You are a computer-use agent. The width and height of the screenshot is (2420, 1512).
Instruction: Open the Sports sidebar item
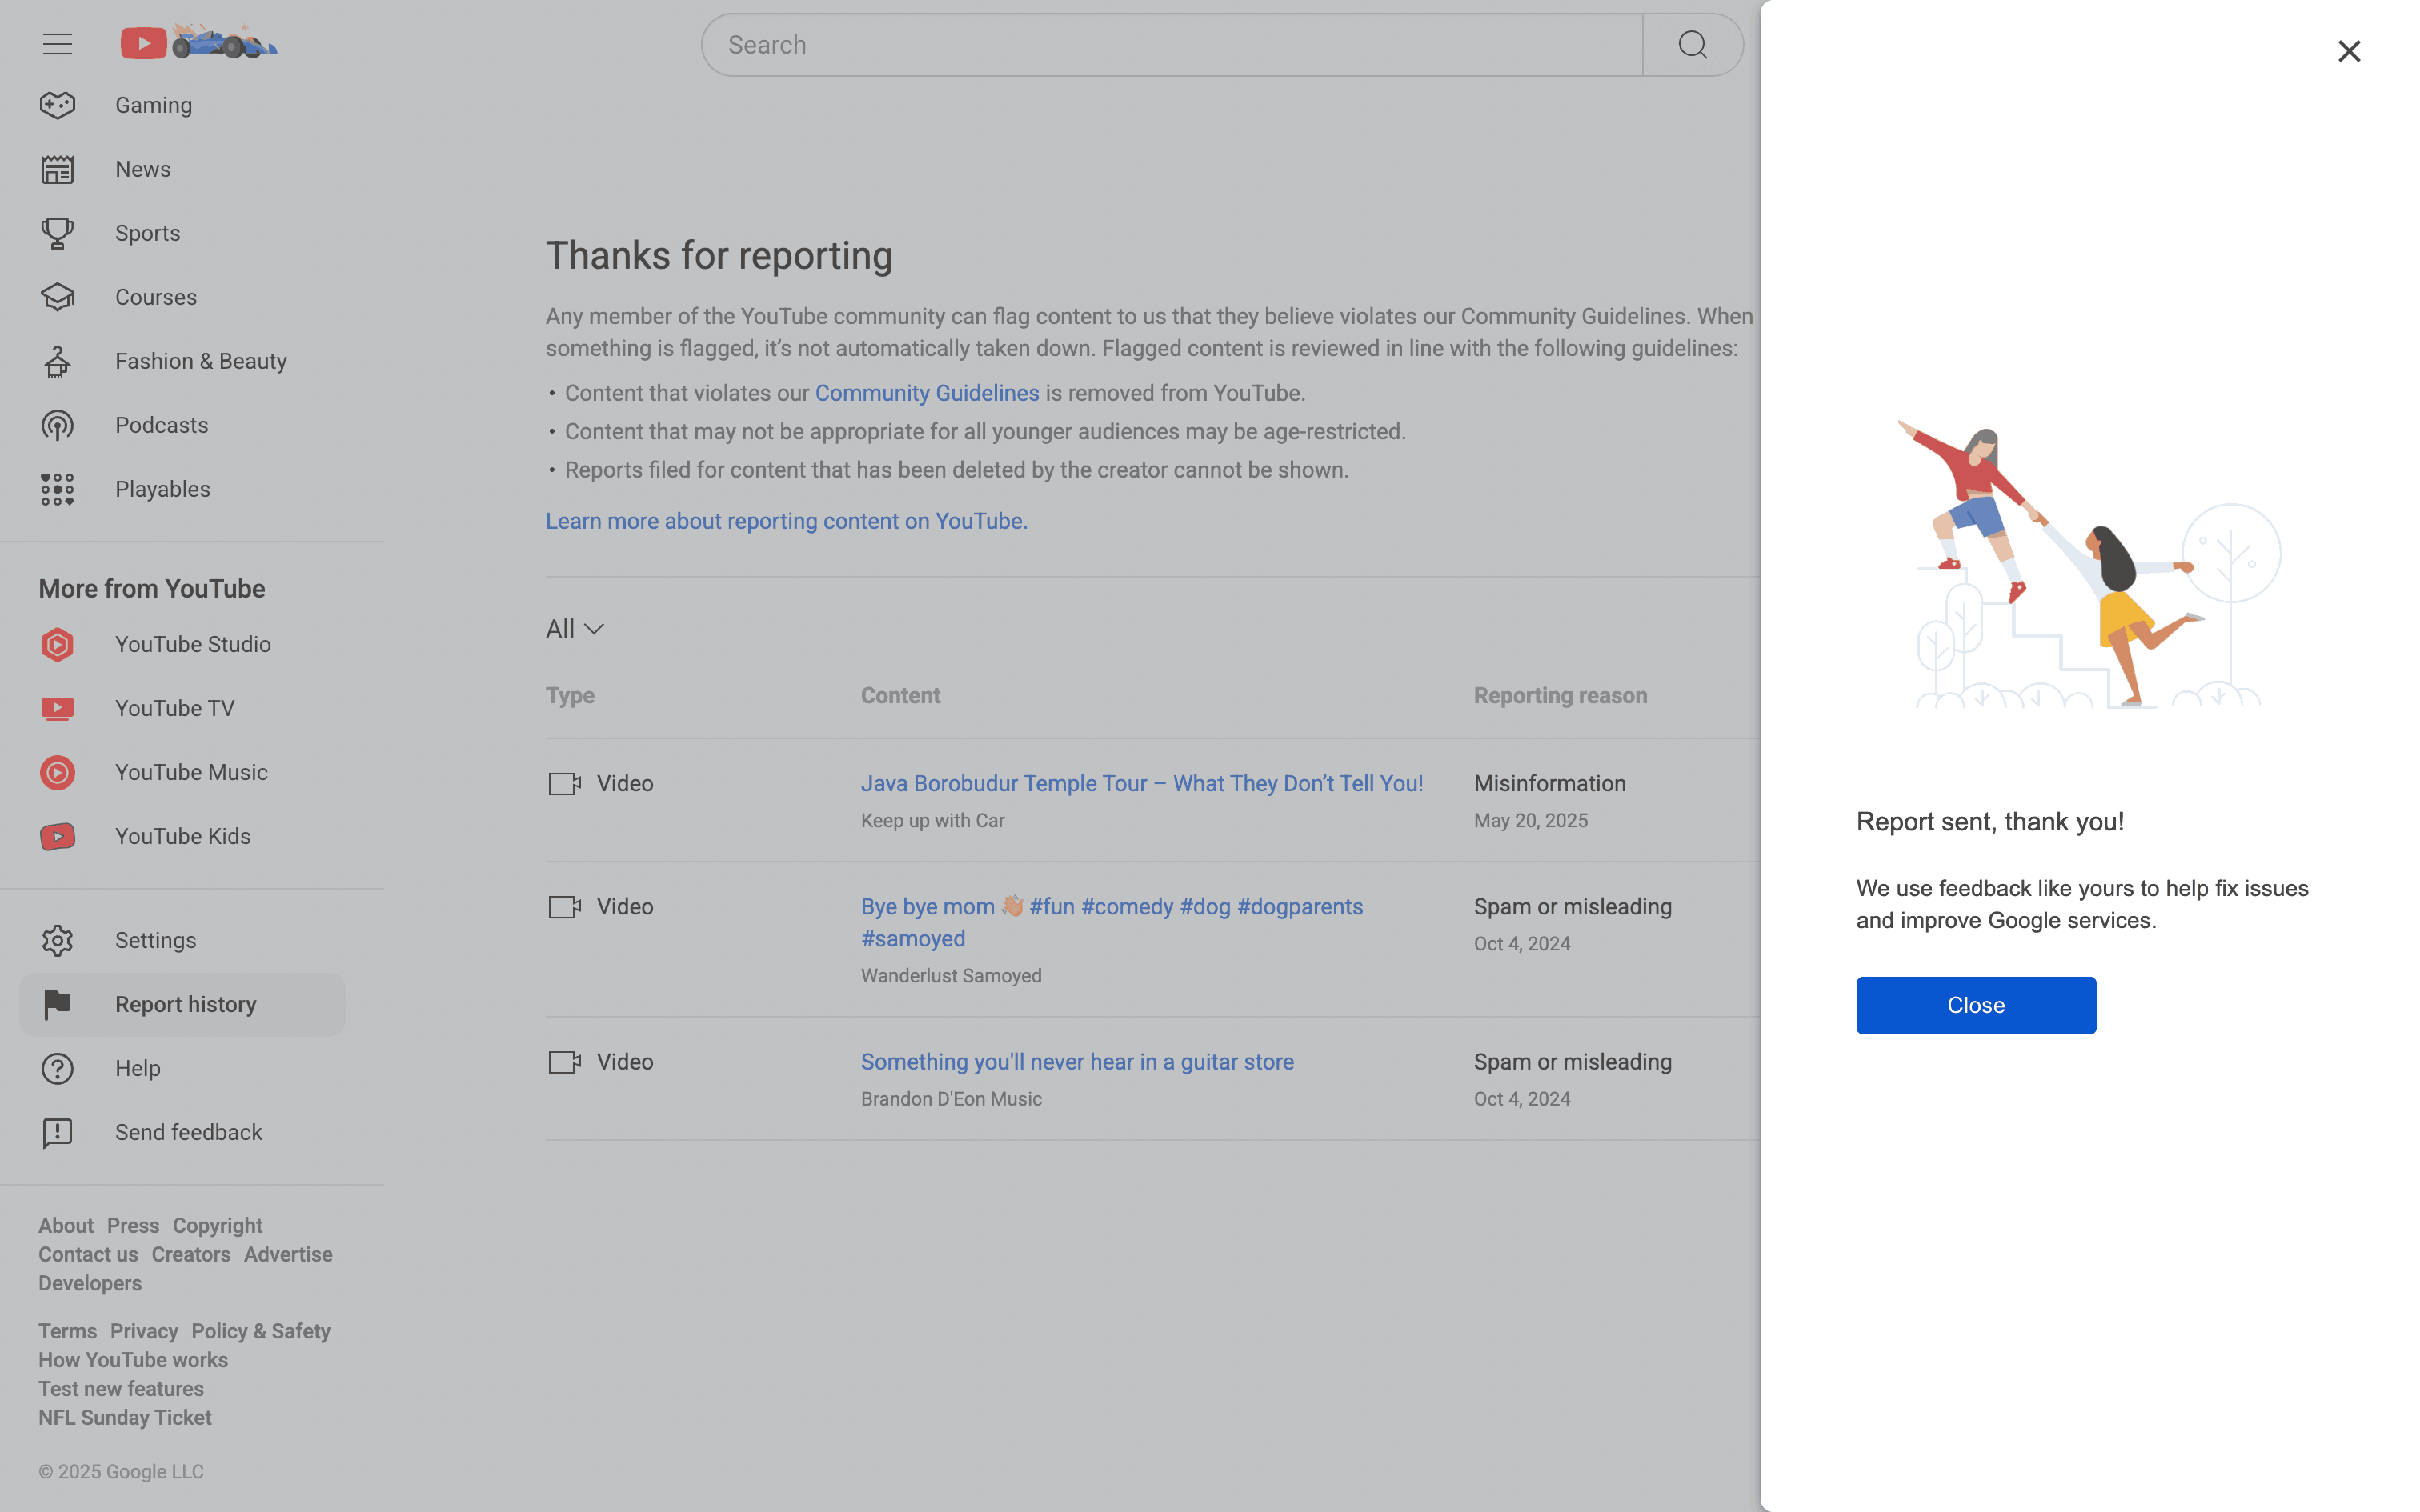[x=147, y=233]
